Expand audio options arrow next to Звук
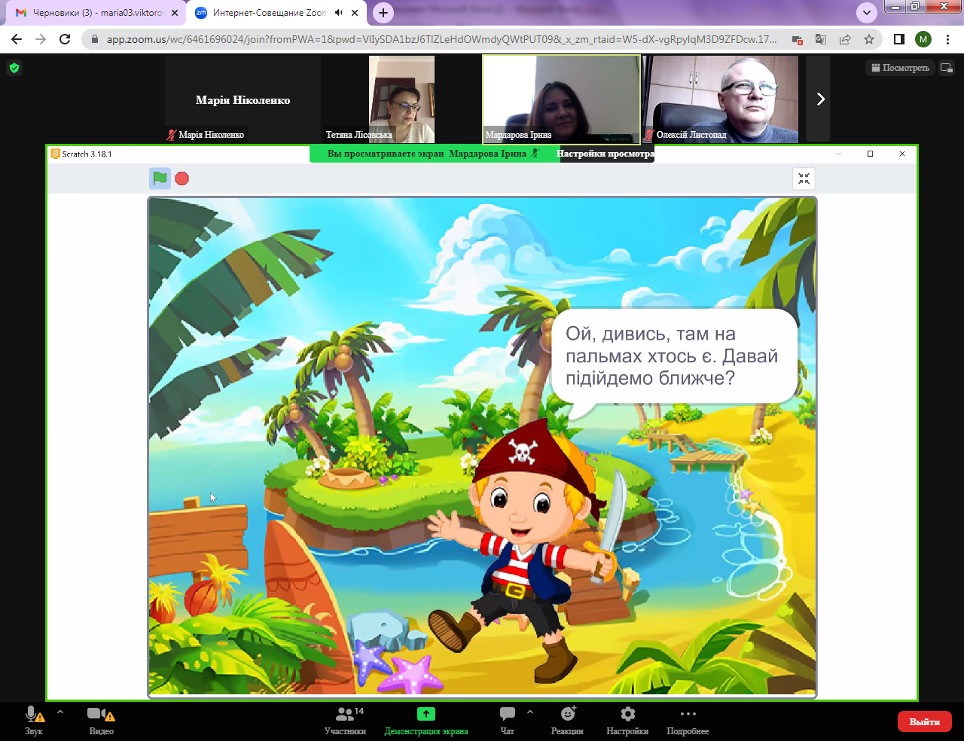964x742 pixels. click(60, 712)
